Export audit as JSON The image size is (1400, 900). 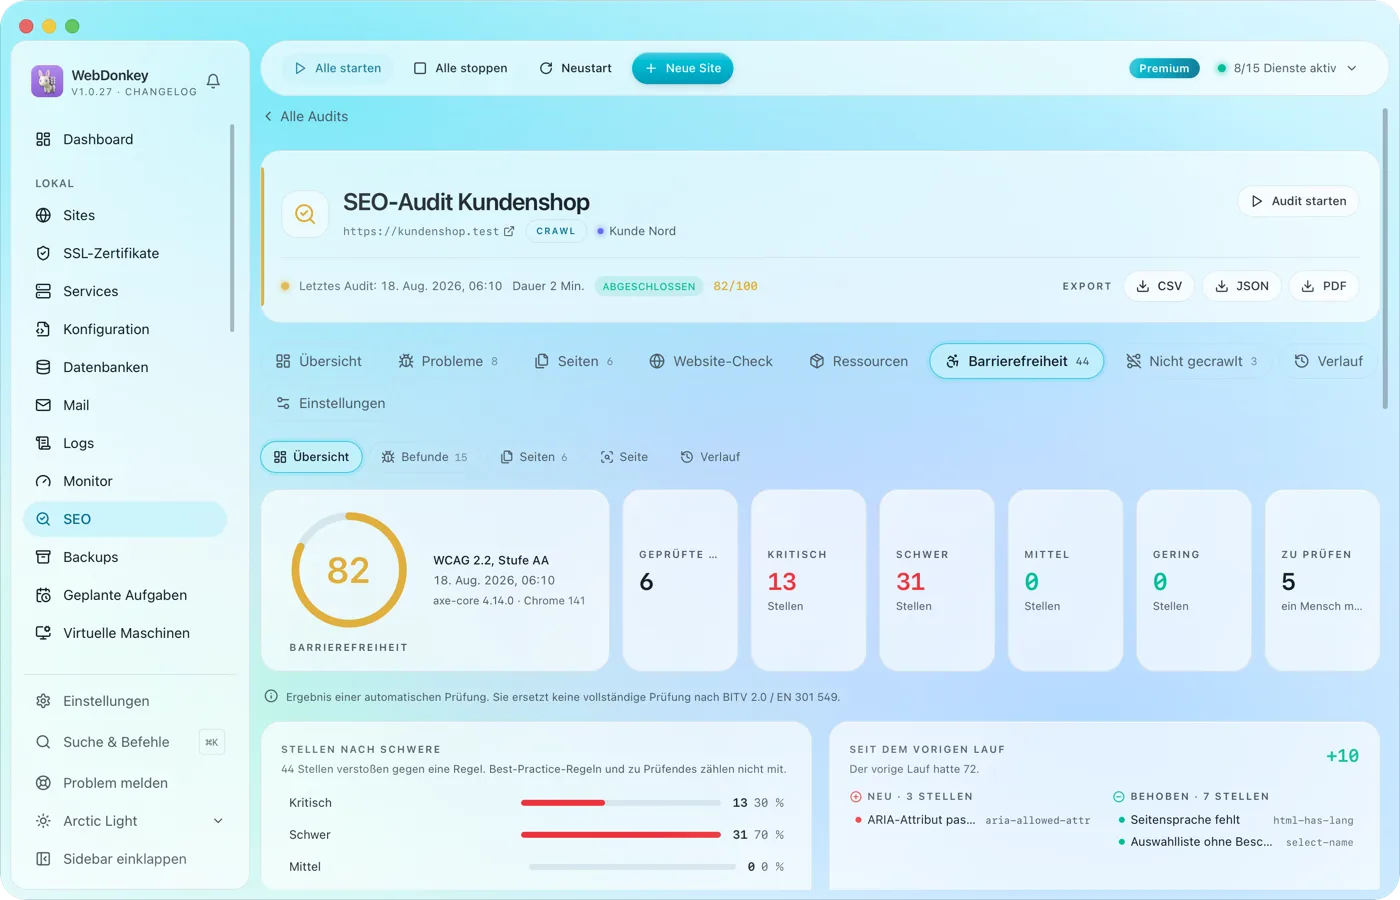pos(1242,286)
